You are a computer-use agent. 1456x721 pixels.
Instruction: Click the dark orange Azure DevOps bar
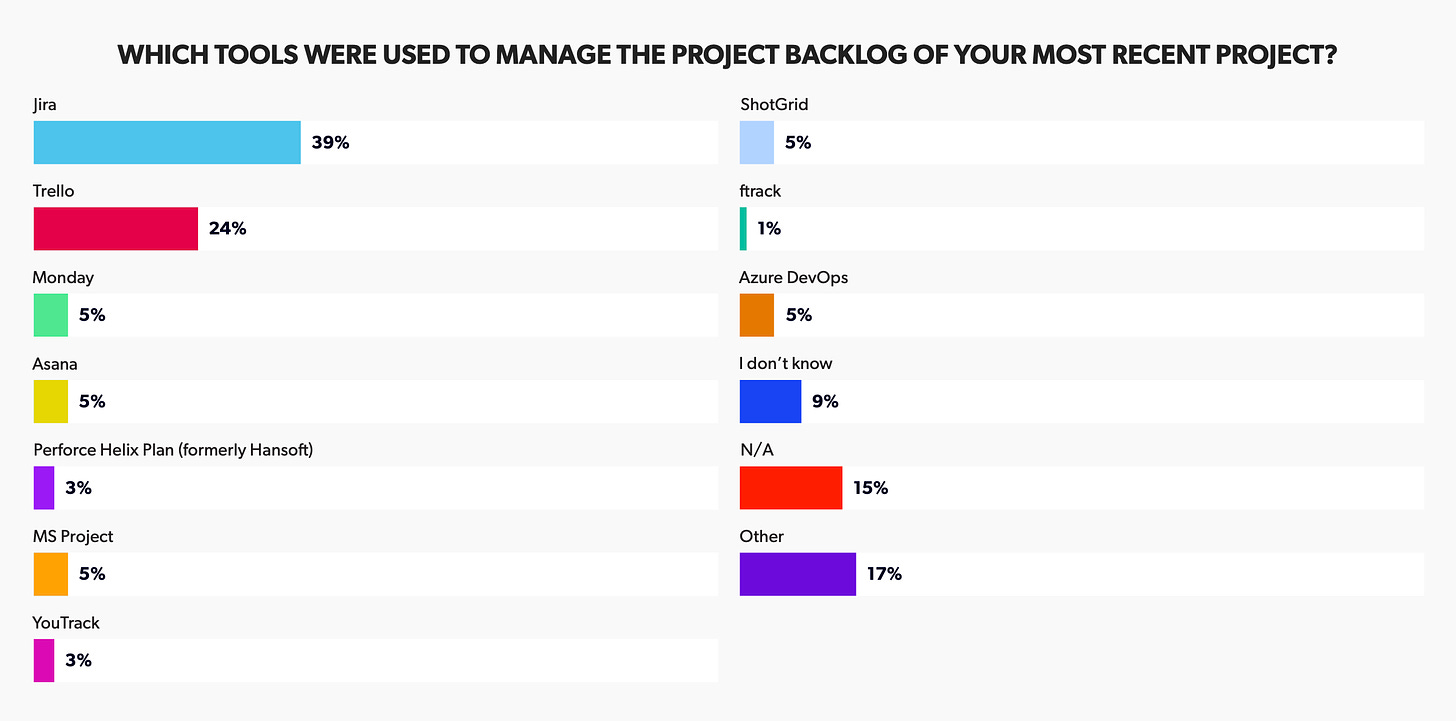[x=757, y=315]
